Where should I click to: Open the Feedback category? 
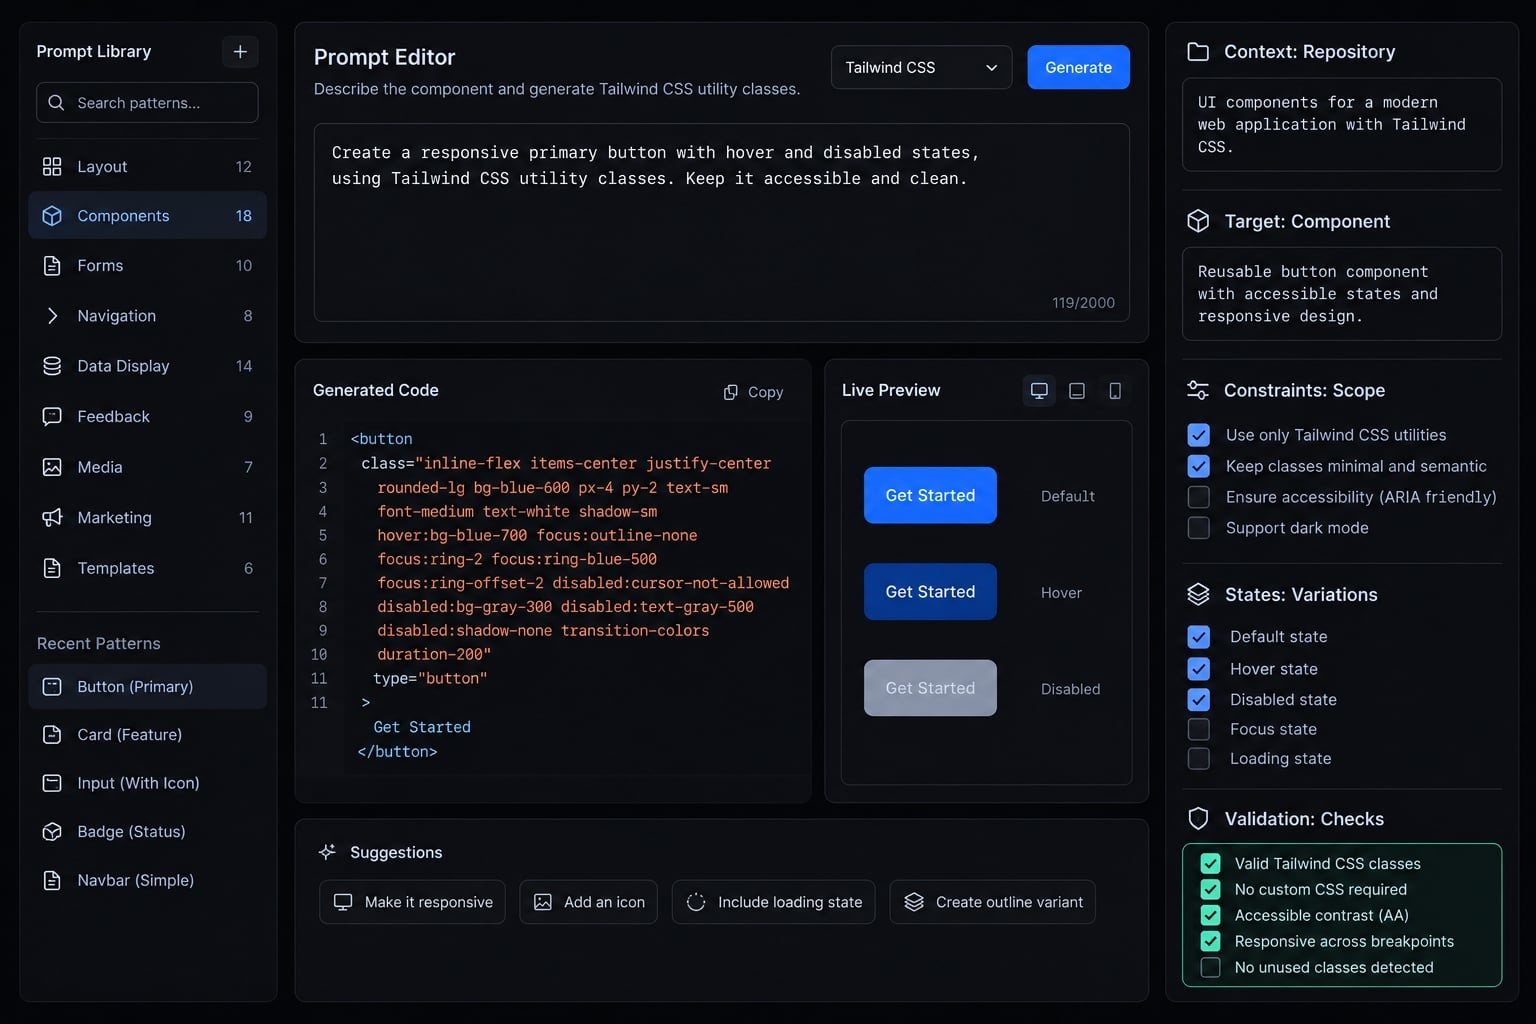coord(147,417)
